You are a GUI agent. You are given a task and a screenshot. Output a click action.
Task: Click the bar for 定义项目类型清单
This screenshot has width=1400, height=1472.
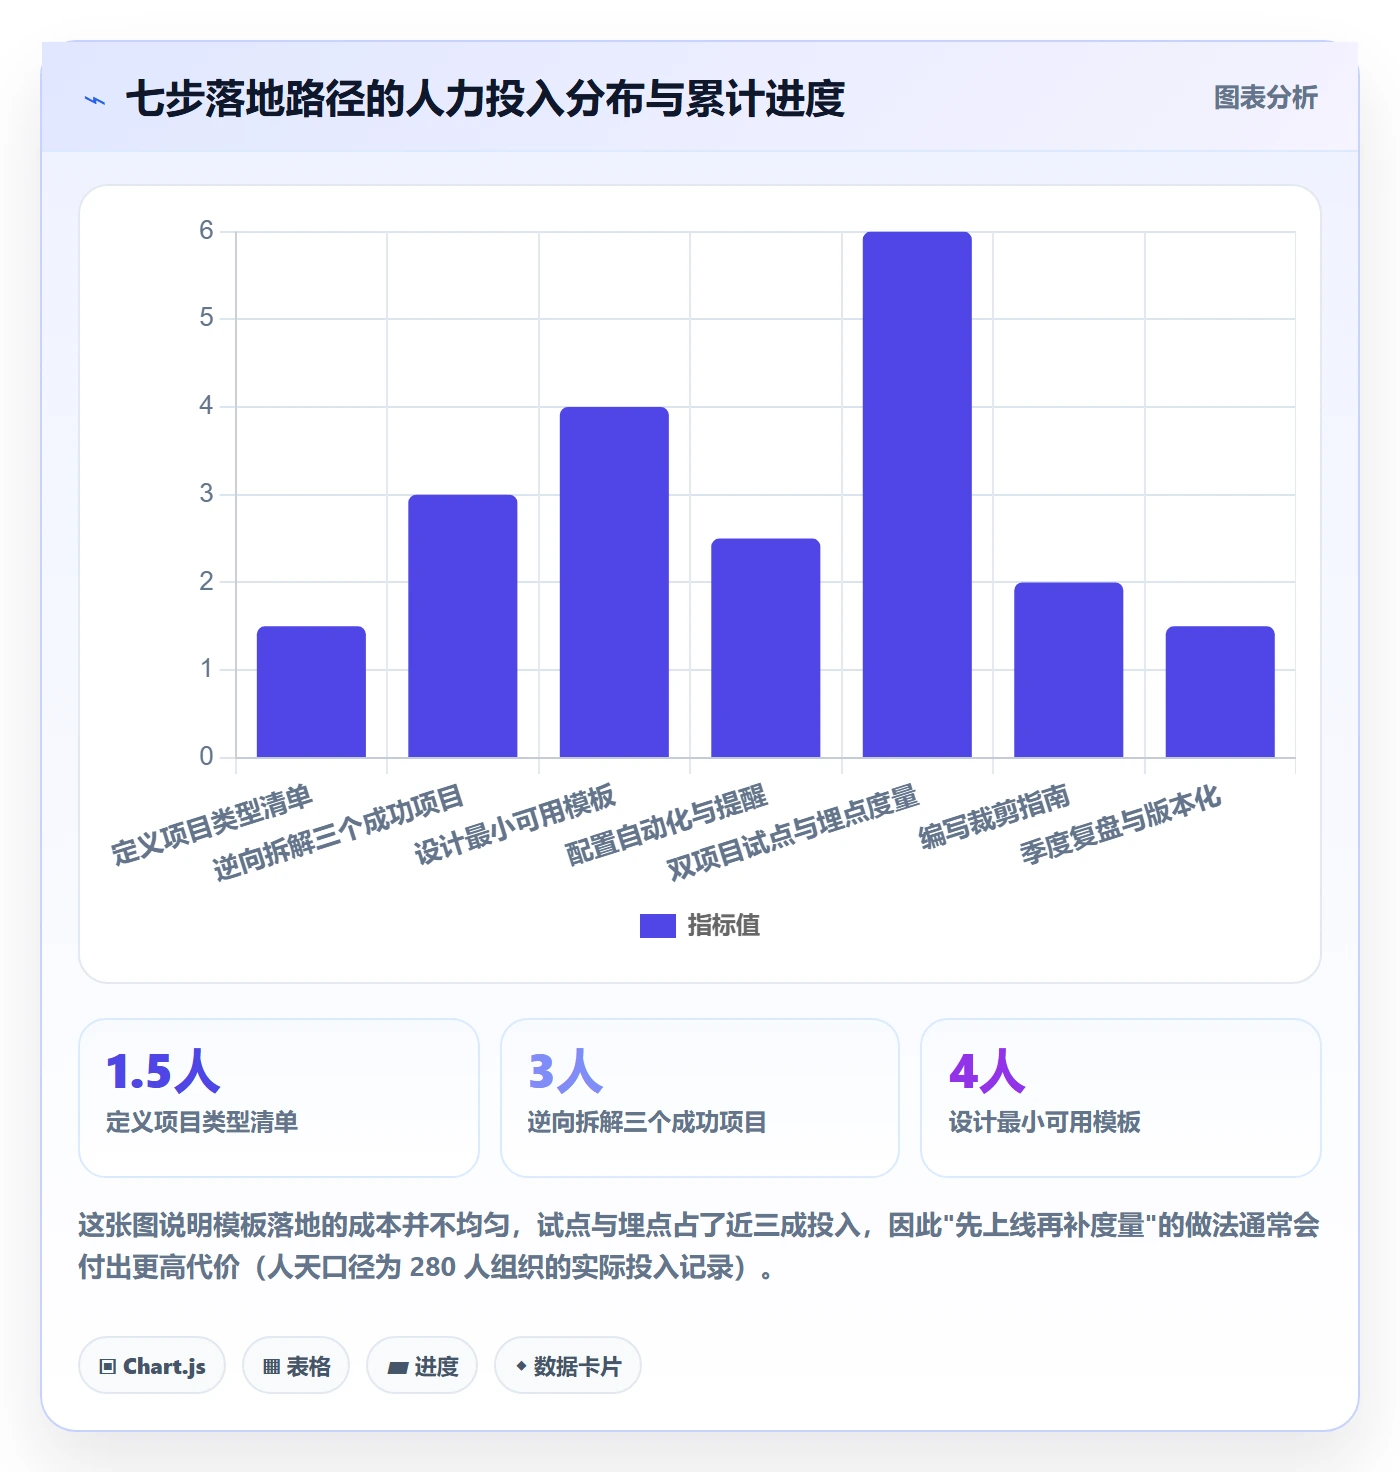click(311, 692)
